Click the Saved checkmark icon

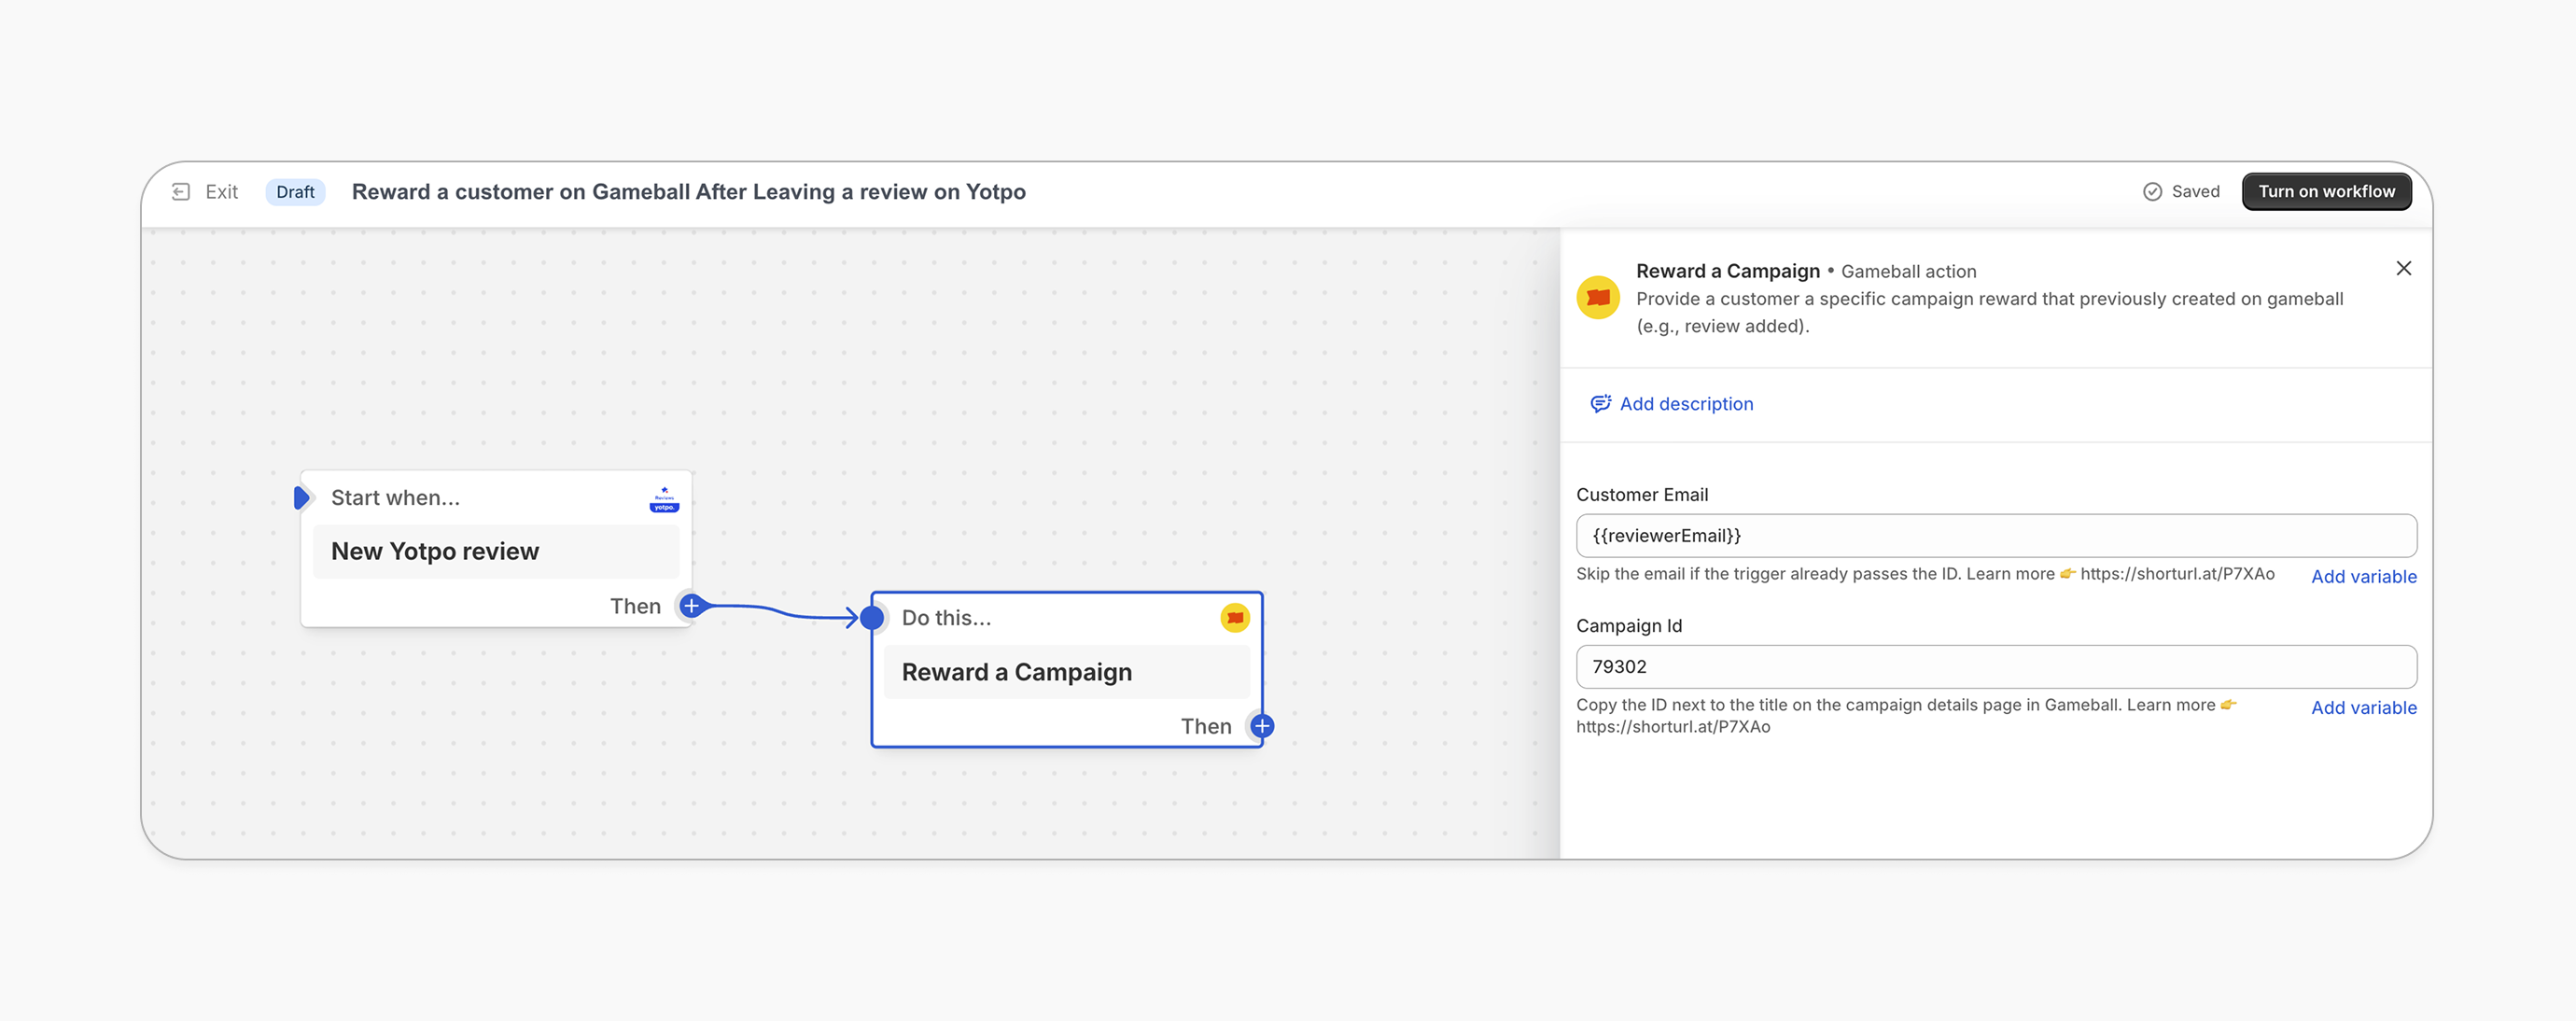(x=2152, y=191)
